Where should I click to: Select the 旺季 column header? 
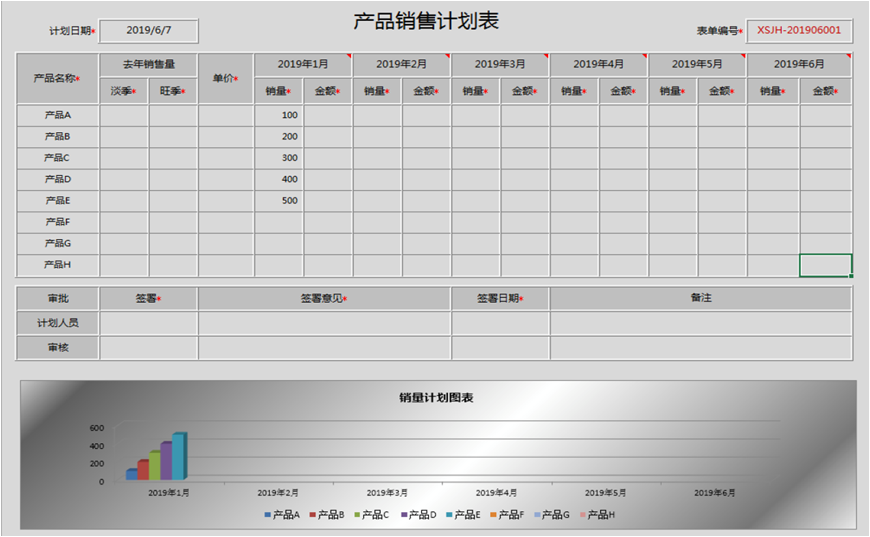click(173, 91)
